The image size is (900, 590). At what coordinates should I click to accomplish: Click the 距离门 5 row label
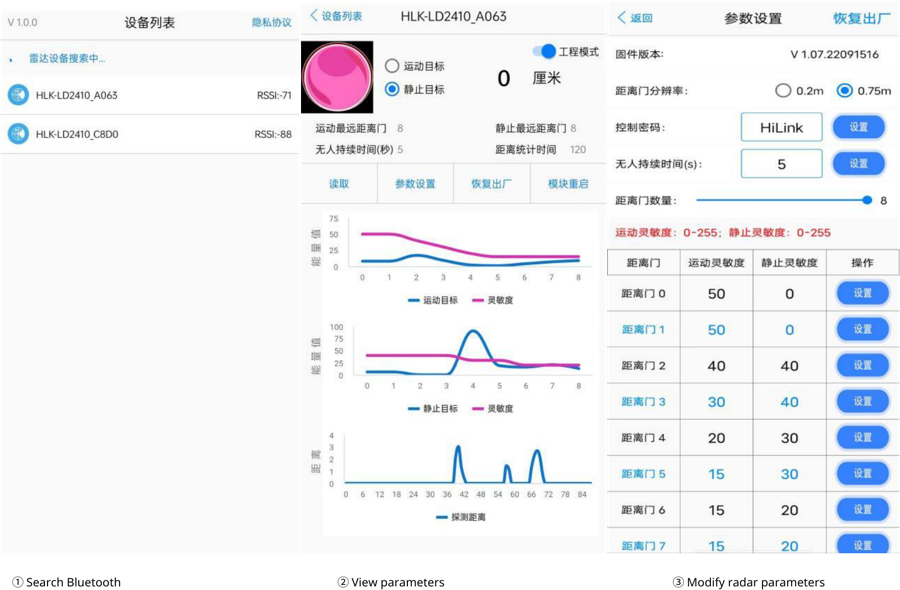pos(643,474)
